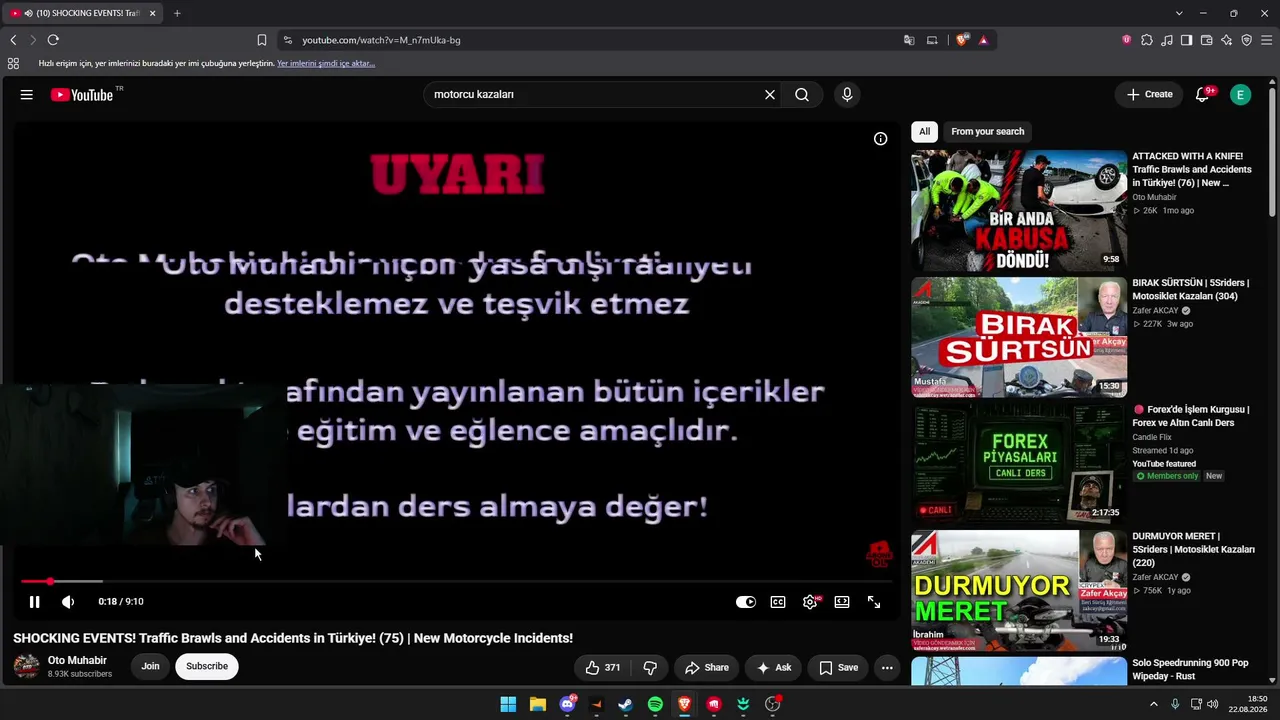Show hidden system tray icons

(x=1153, y=704)
